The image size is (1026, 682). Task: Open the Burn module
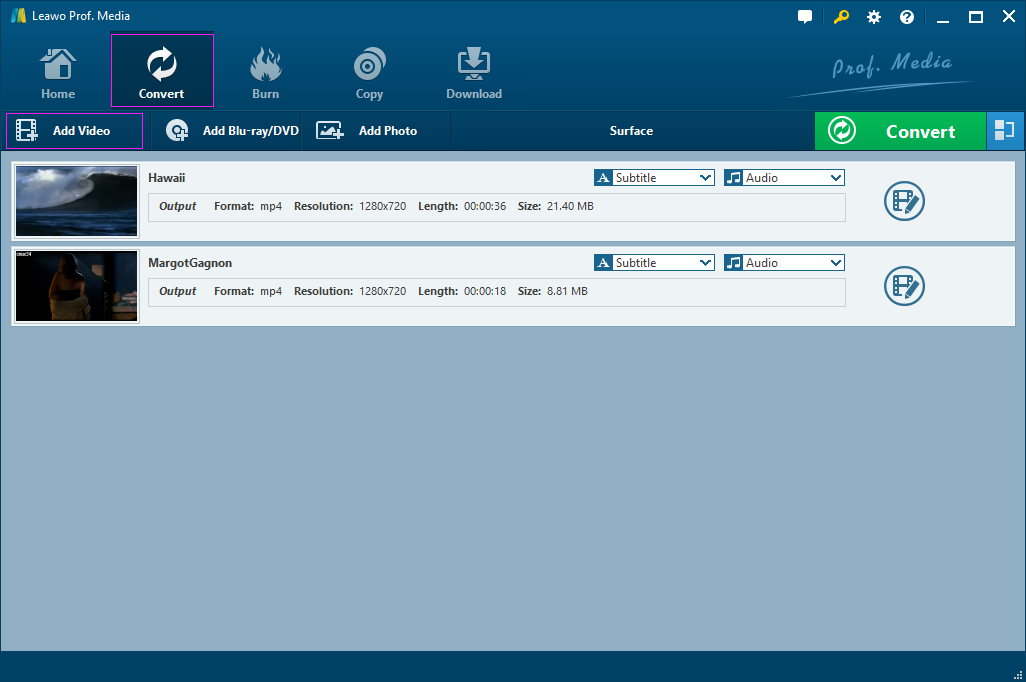(x=265, y=73)
